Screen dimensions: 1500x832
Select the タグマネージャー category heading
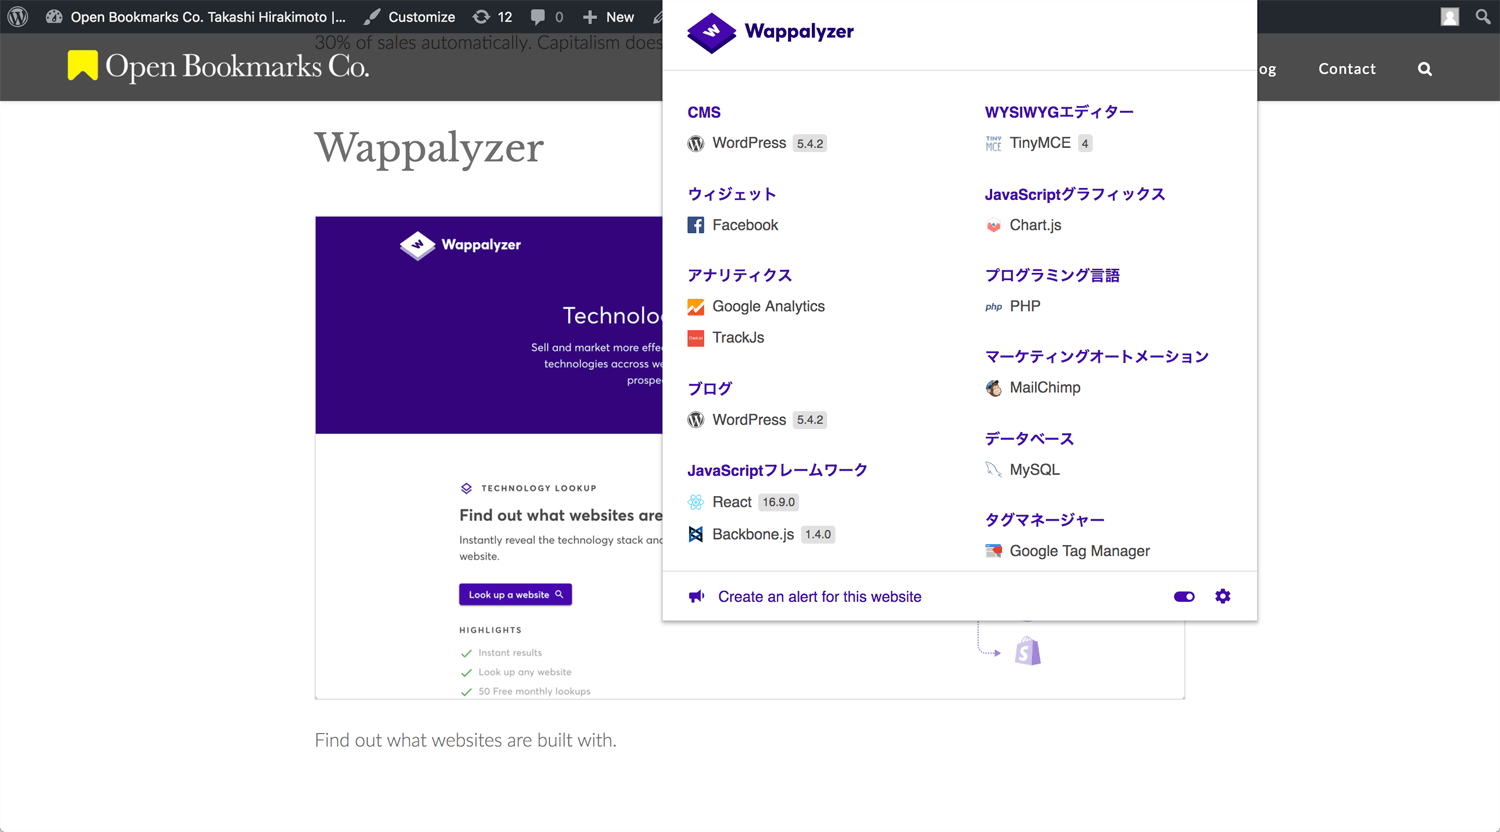tap(1045, 520)
